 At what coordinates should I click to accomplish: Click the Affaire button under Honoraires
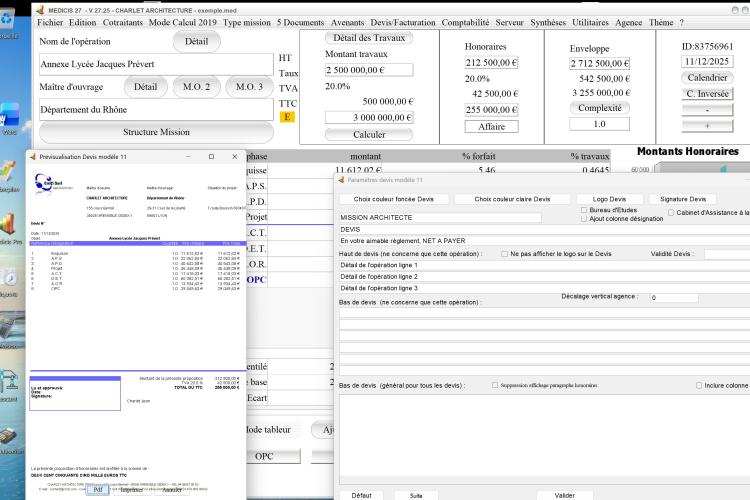(491, 126)
